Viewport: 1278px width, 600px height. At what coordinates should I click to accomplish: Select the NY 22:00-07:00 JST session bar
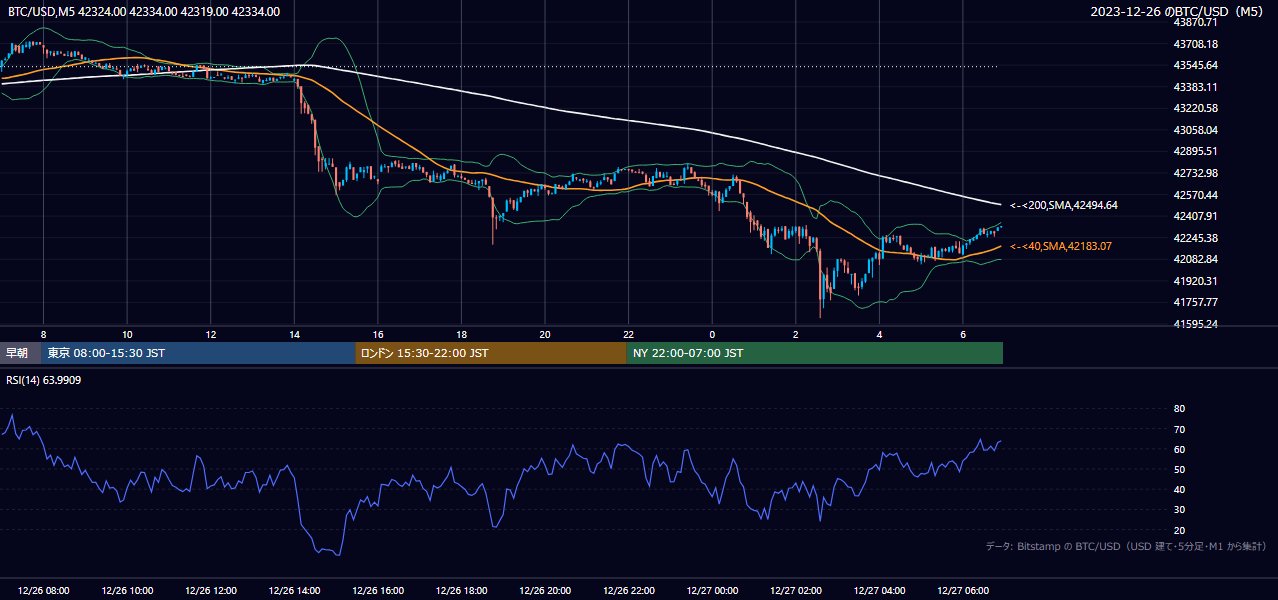[x=815, y=353]
